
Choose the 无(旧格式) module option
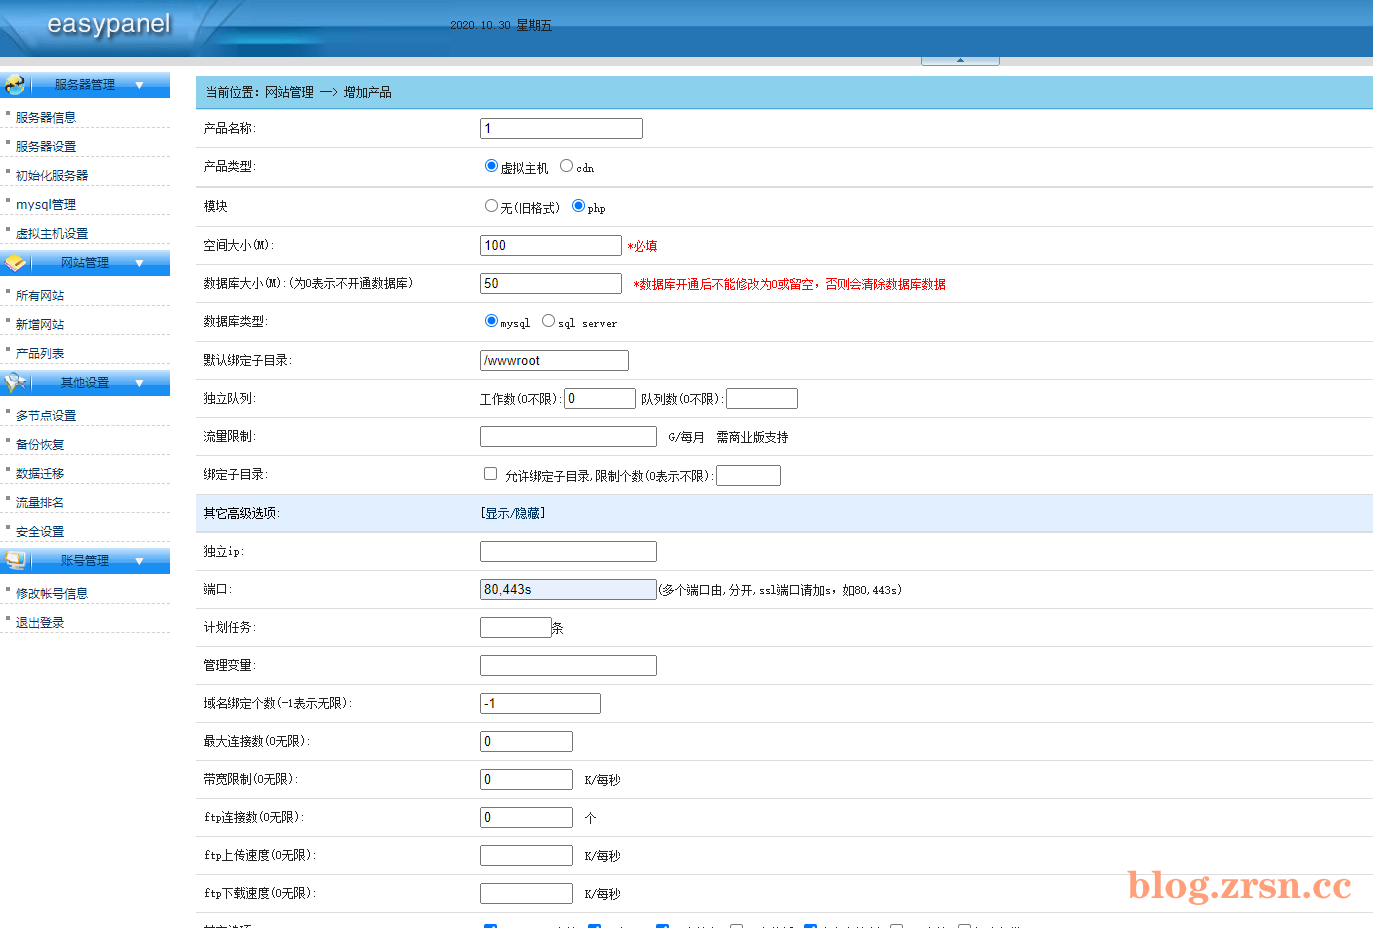point(491,206)
